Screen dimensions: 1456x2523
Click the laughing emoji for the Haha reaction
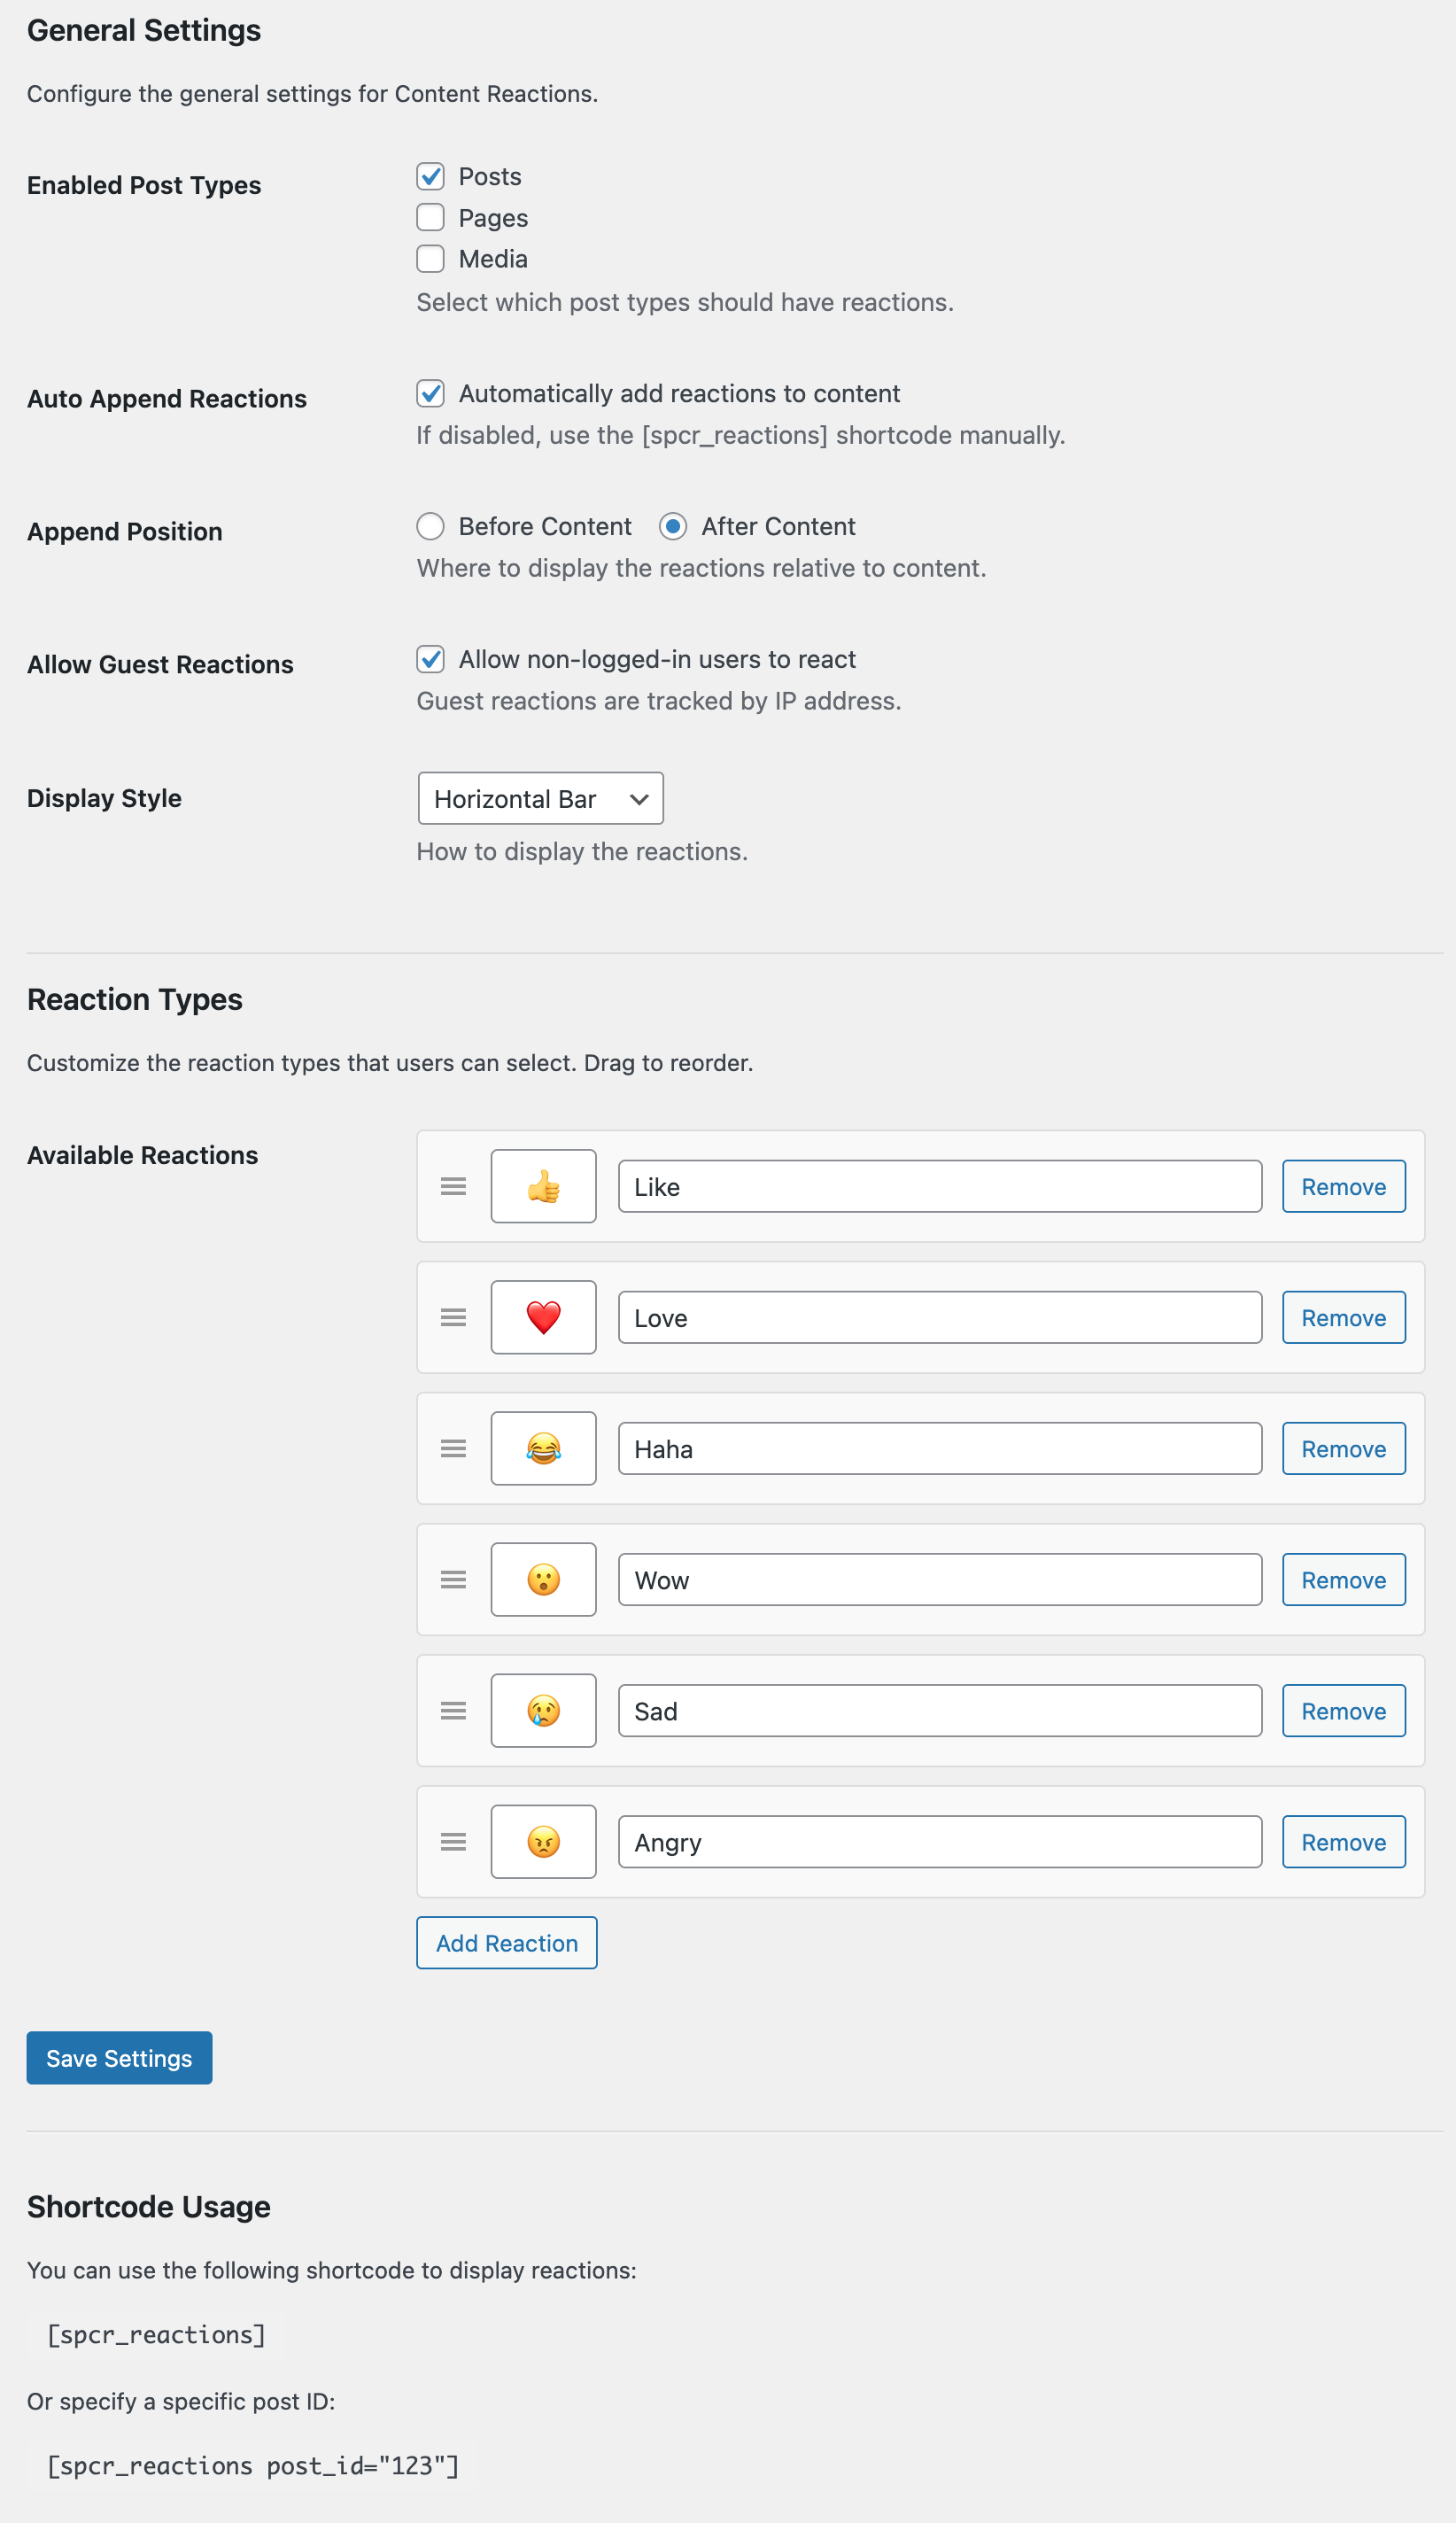[543, 1448]
